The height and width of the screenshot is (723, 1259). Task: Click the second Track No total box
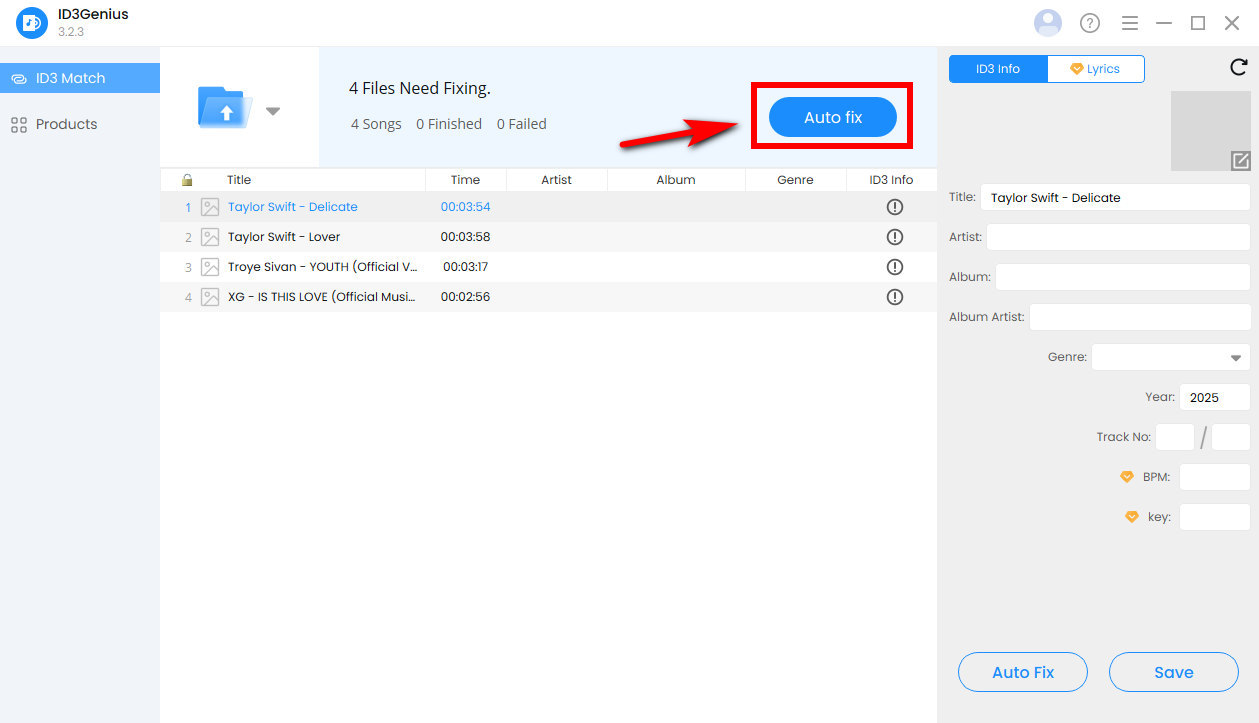tap(1231, 437)
